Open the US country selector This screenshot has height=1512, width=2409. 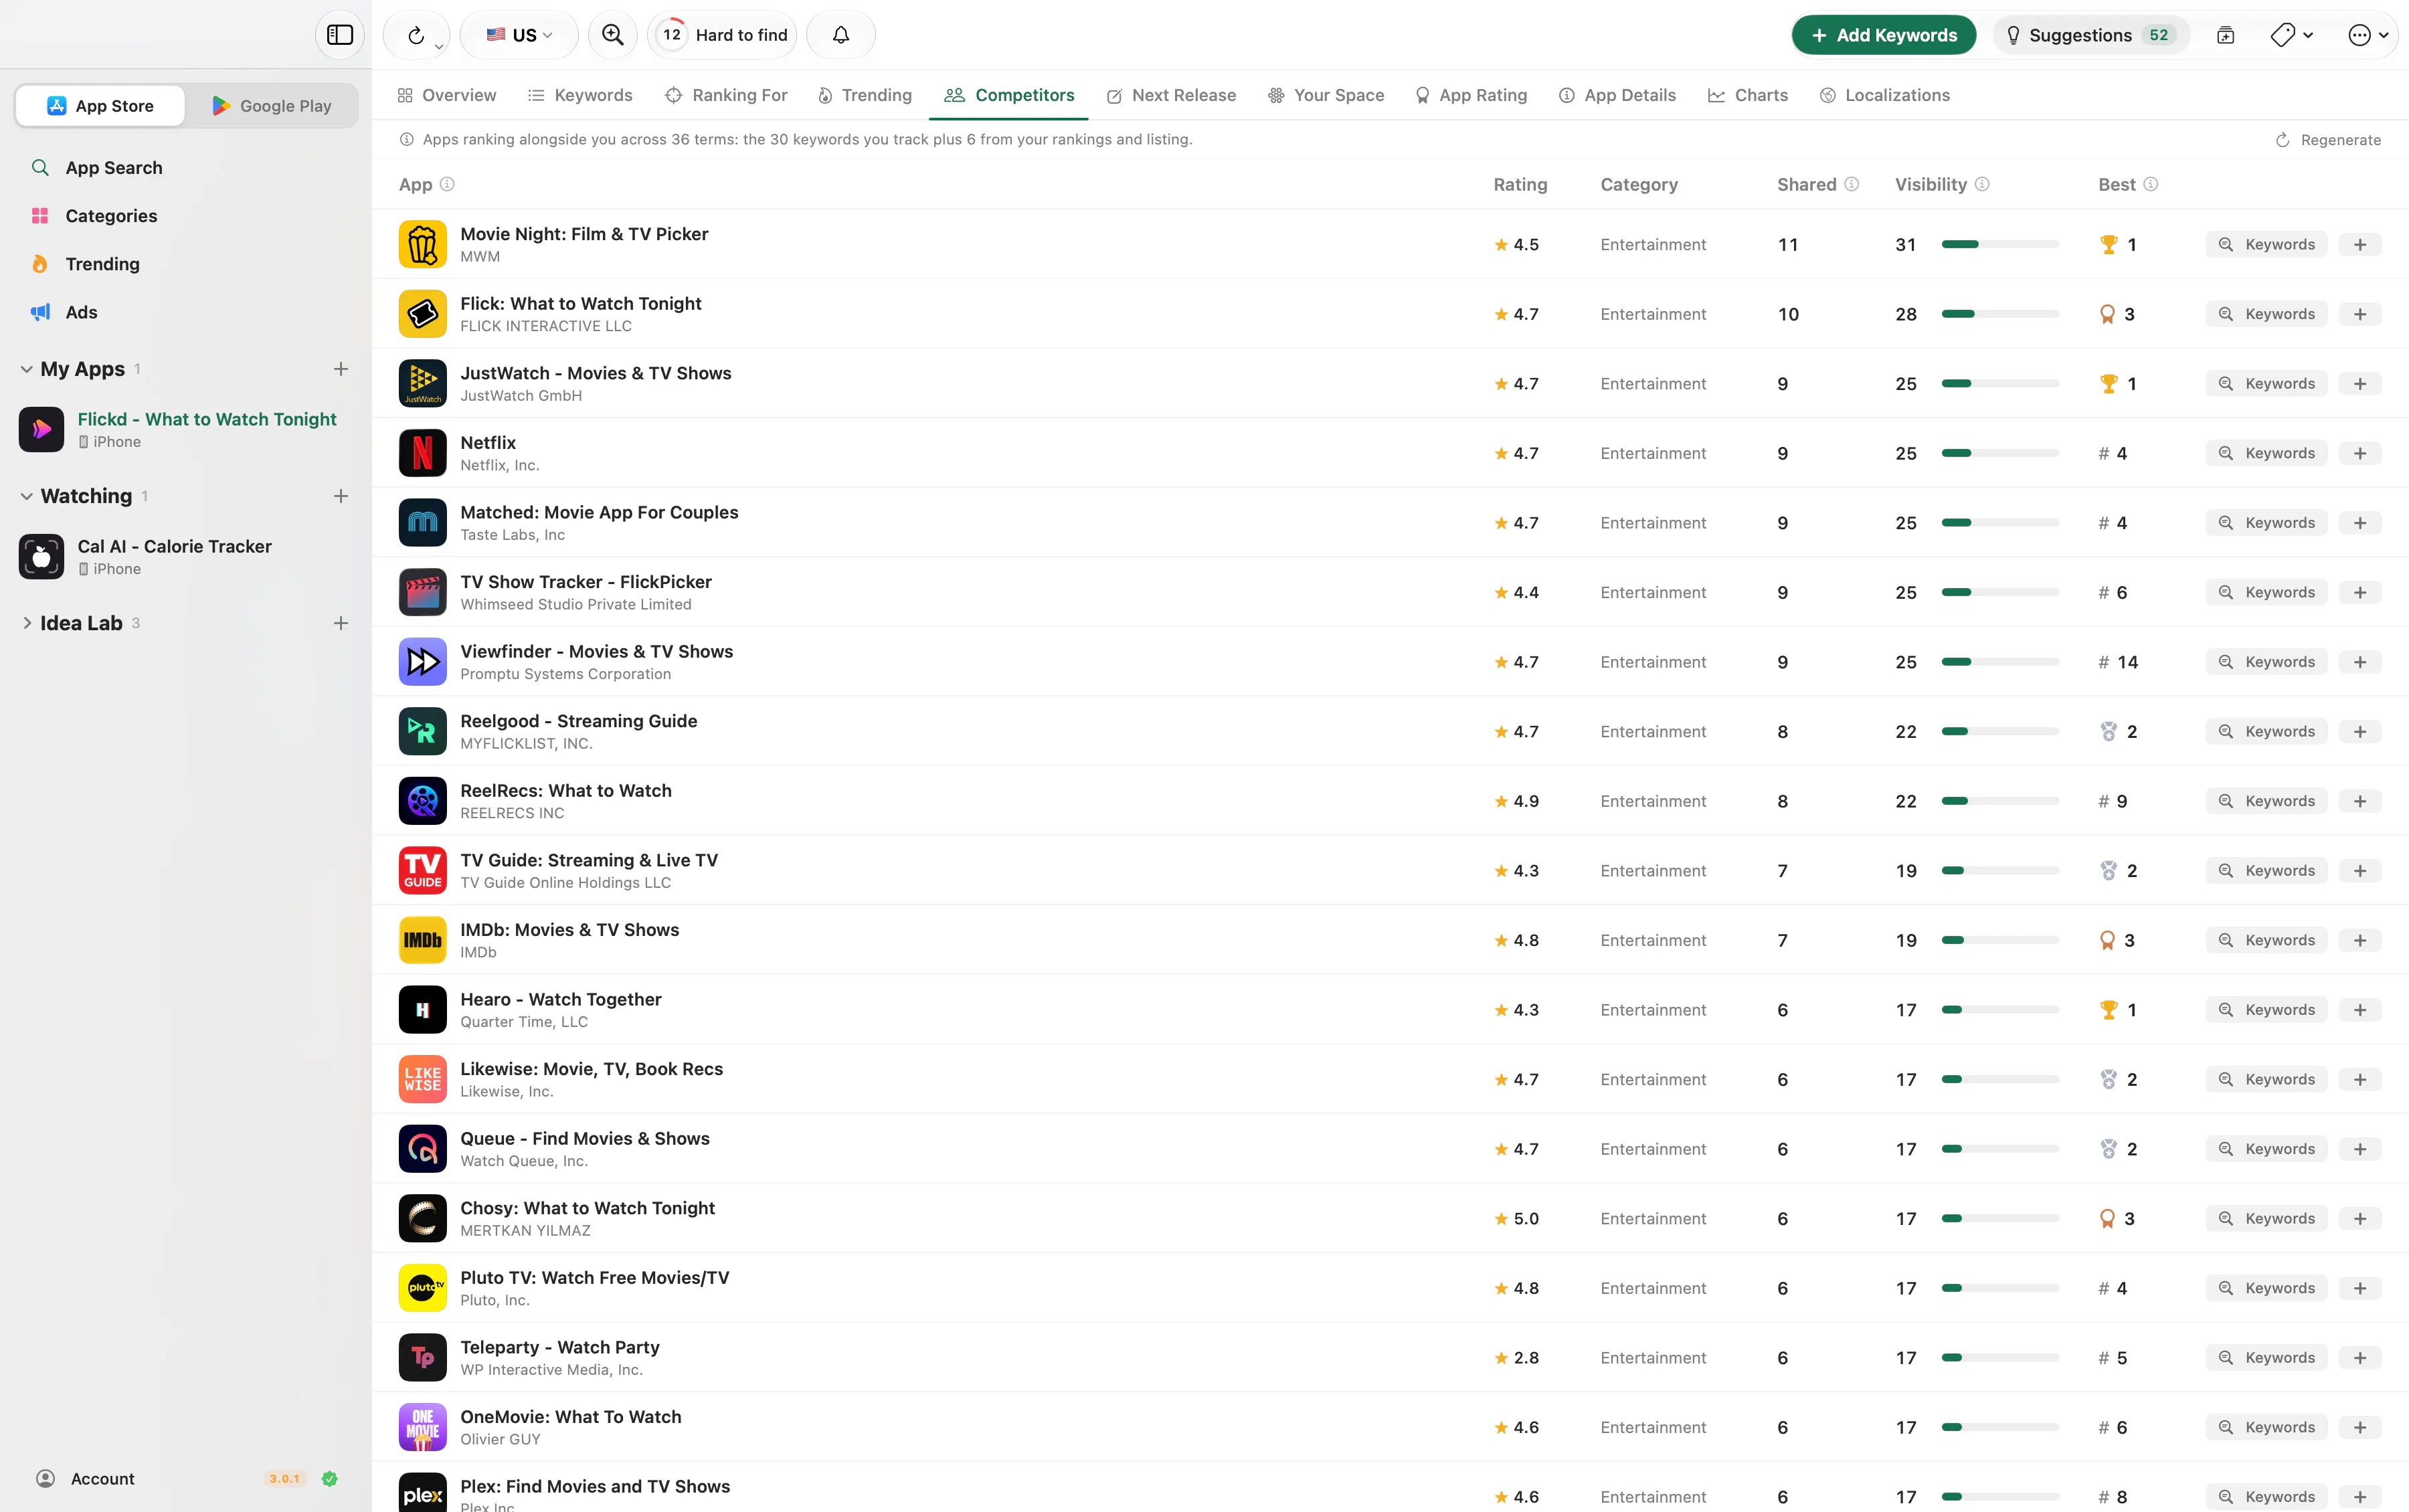click(x=519, y=35)
